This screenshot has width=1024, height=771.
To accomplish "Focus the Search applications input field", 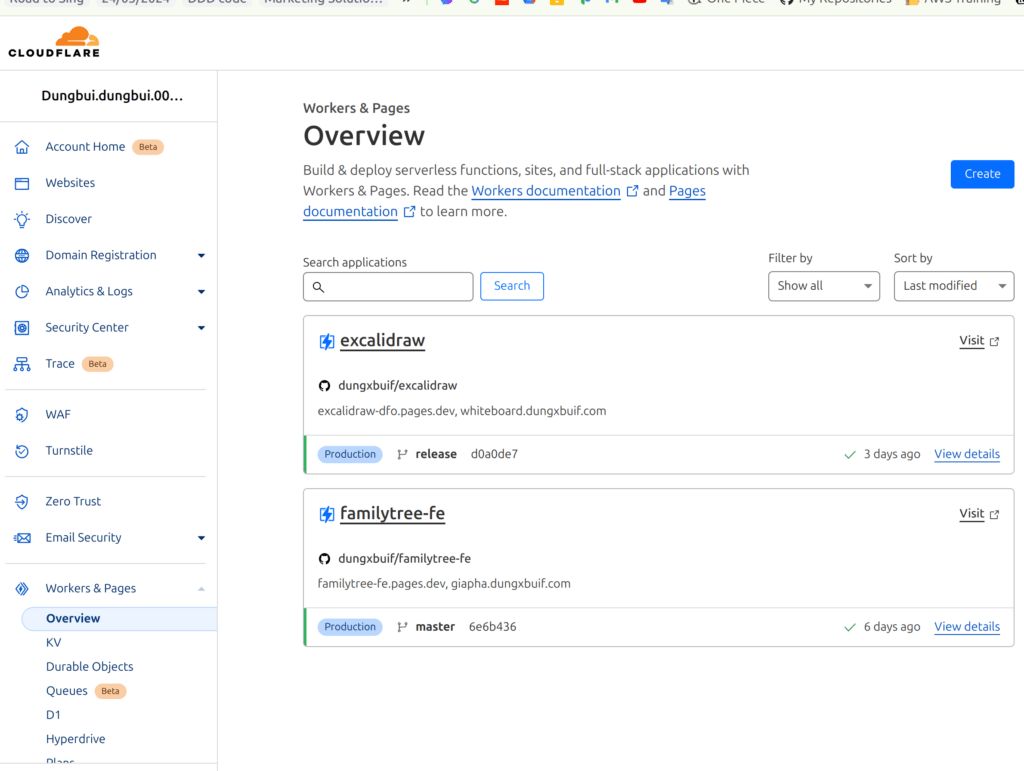I will (x=388, y=287).
